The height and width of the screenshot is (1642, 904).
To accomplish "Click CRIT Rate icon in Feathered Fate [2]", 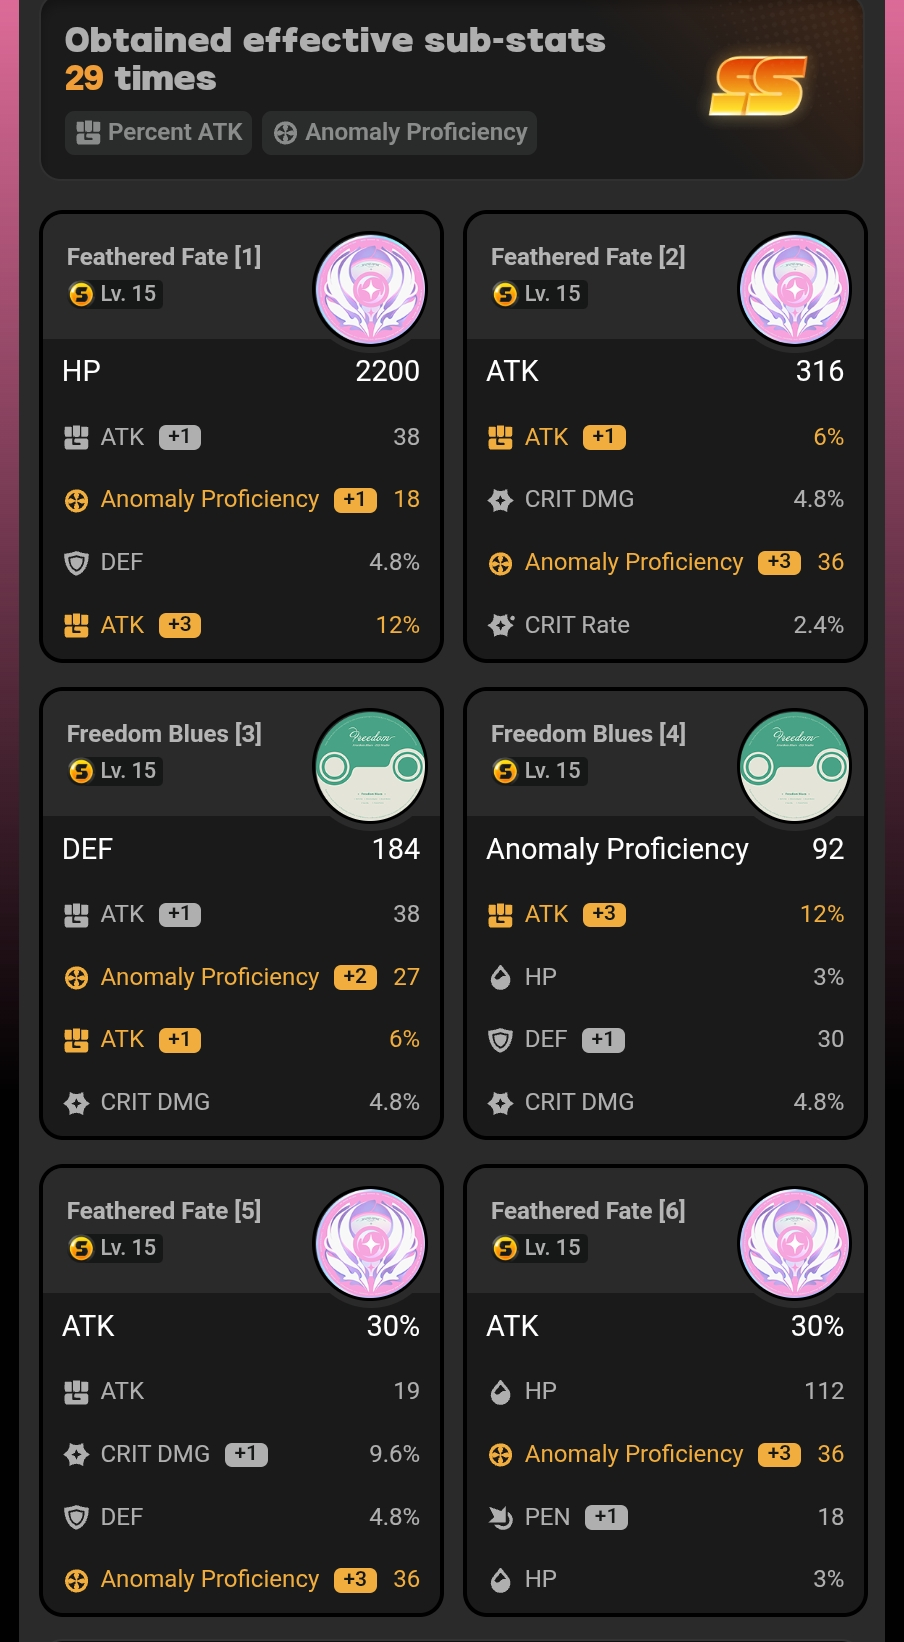I will click(x=500, y=626).
